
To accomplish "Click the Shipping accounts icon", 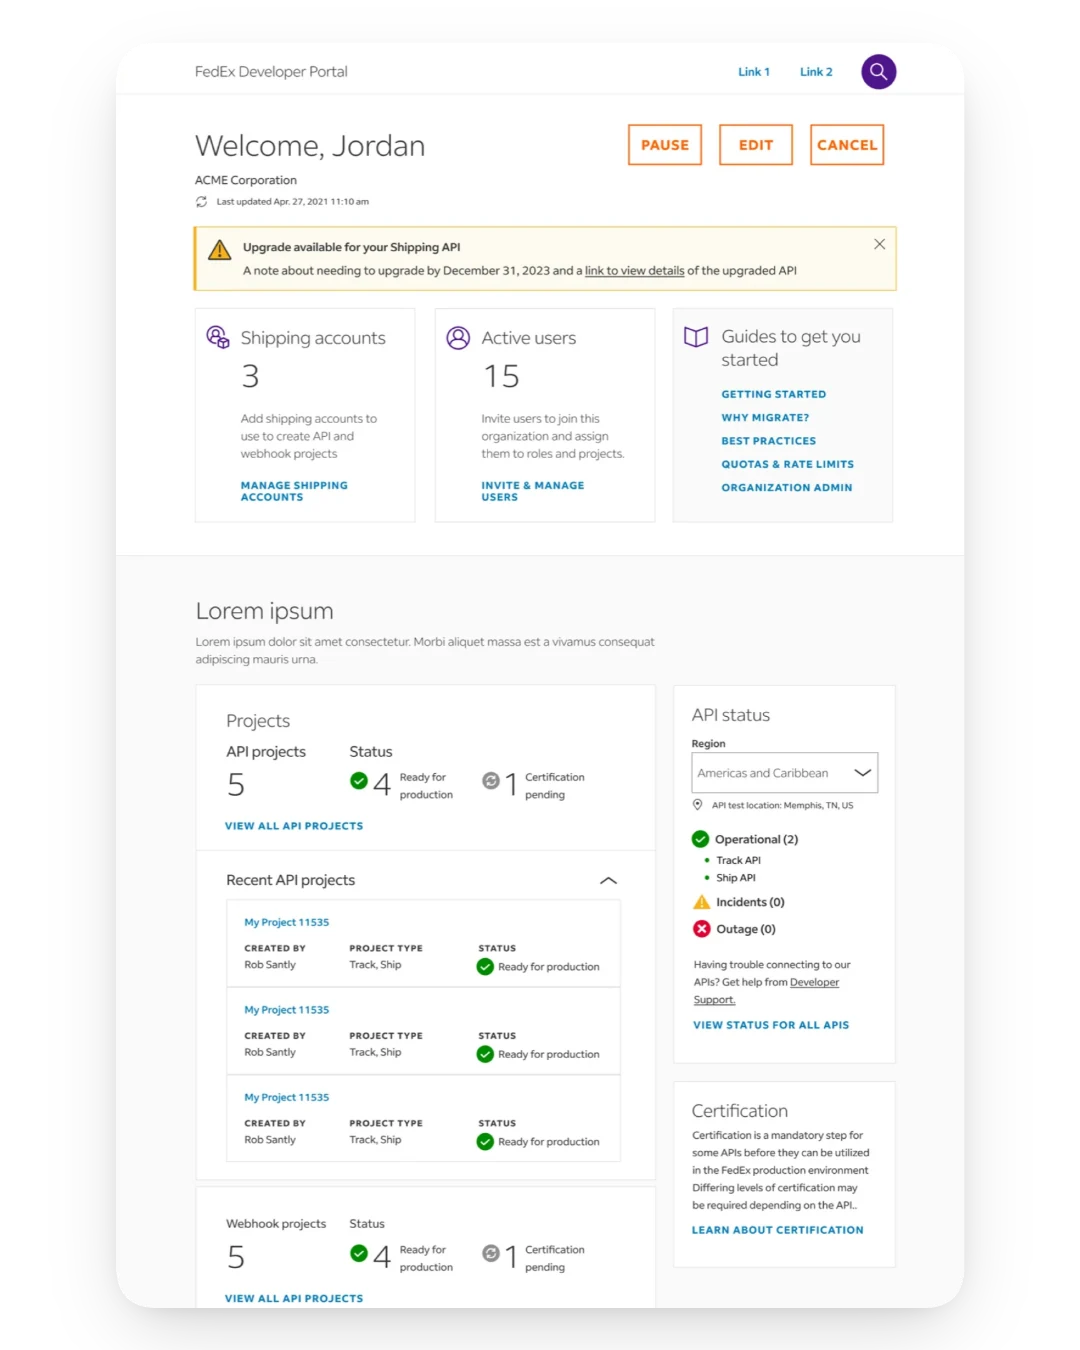I will 217,337.
